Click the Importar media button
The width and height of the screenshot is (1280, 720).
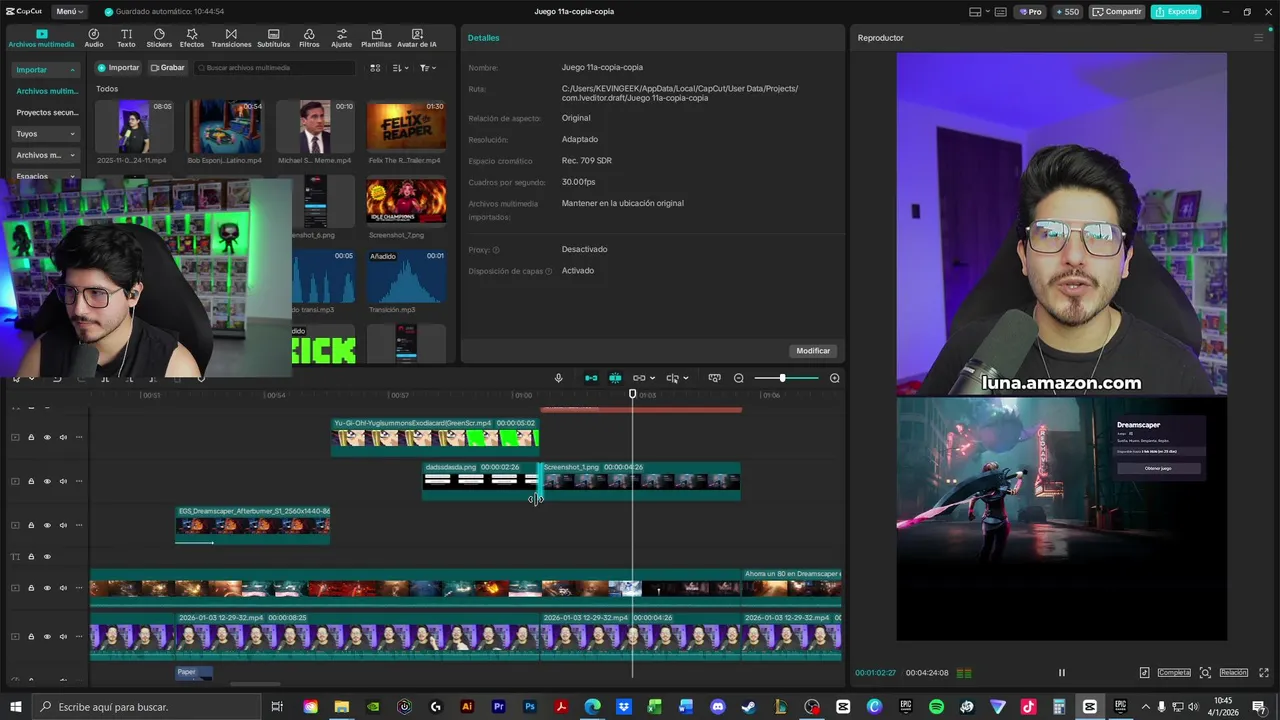coord(118,68)
